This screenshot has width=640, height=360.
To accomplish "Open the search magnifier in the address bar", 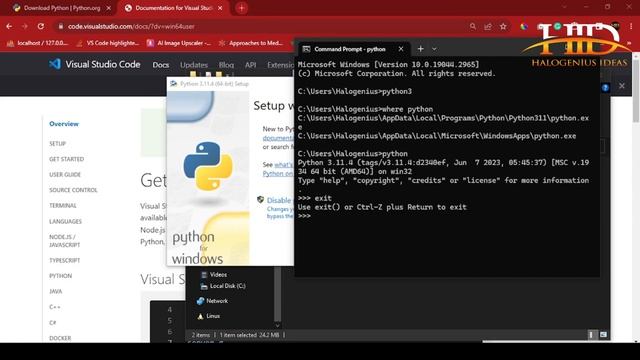I will 473,27.
